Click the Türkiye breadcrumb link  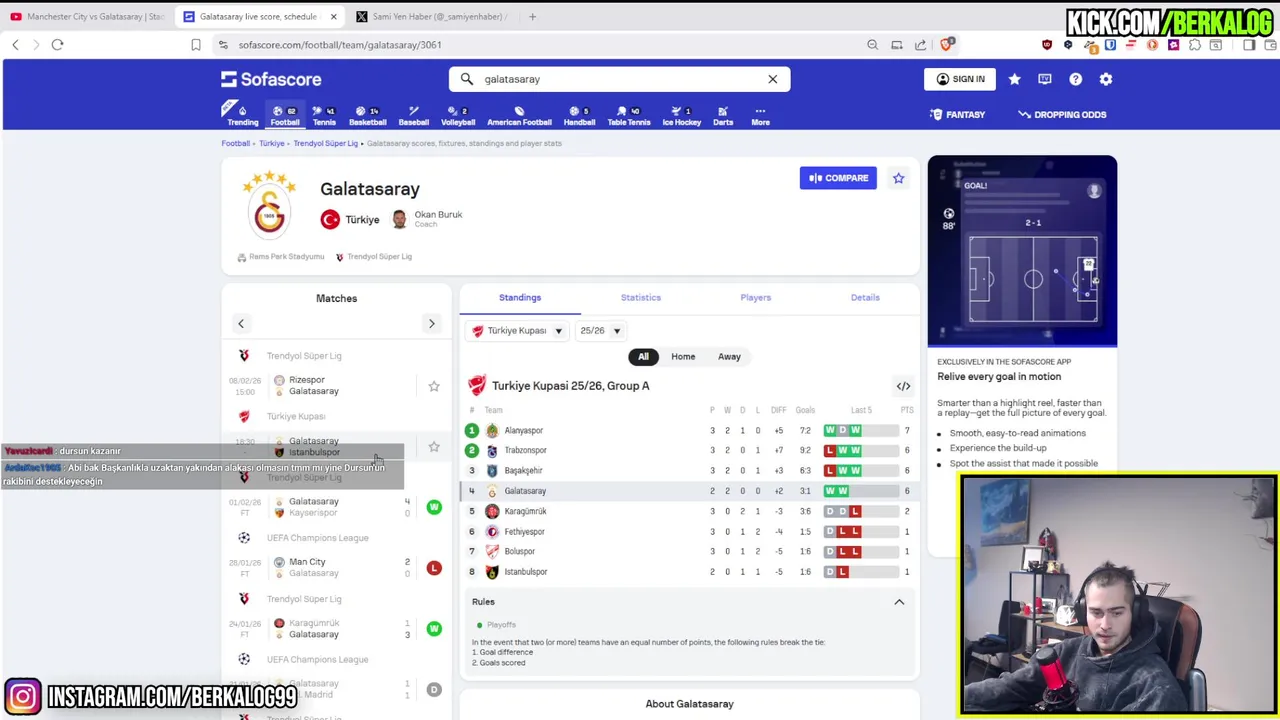pos(272,143)
